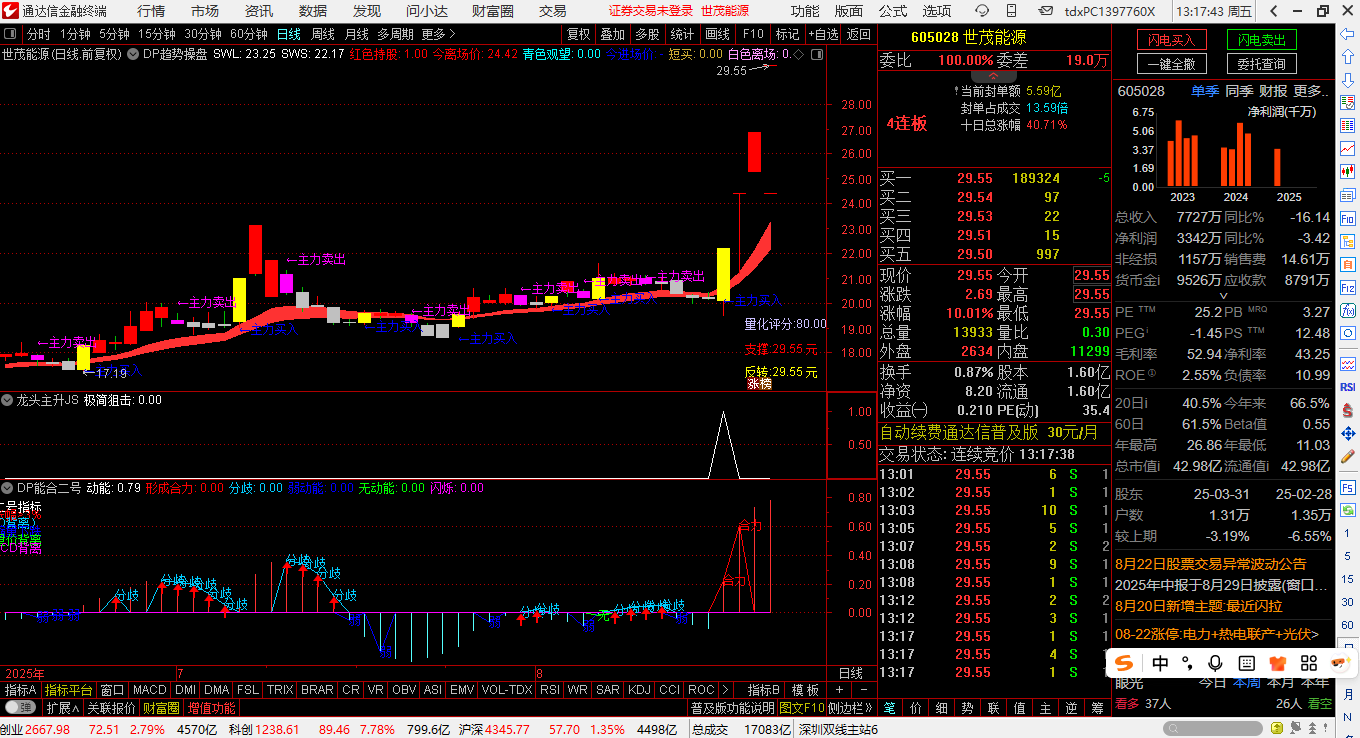Switch to the 周线 weekly chart tab
The image size is (1360, 738).
click(x=322, y=34)
